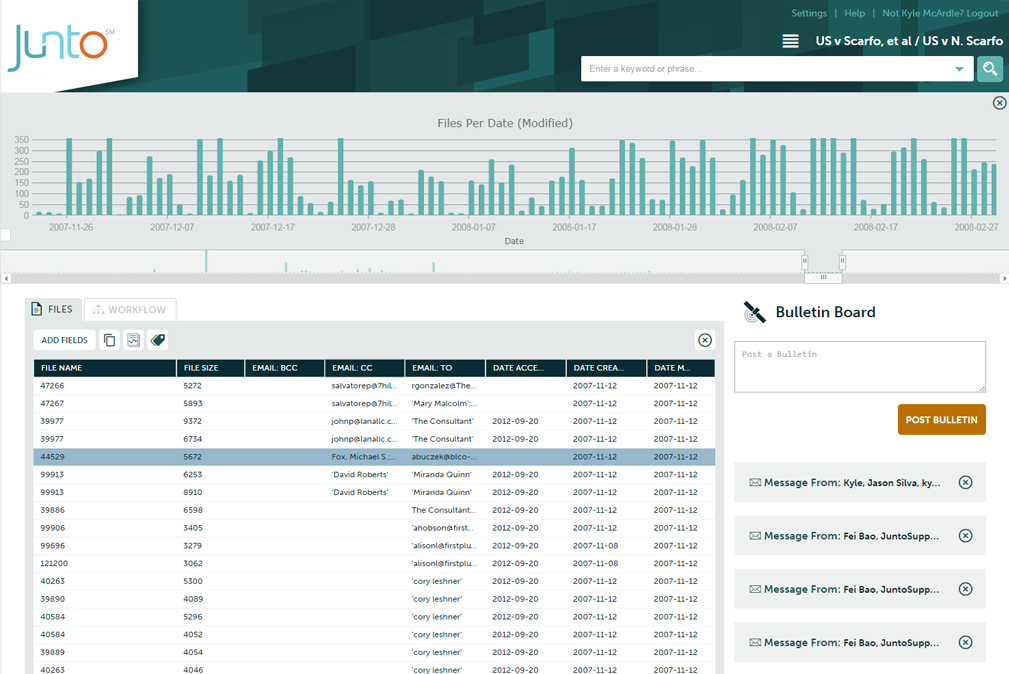The height and width of the screenshot is (674, 1009).
Task: Switch to the Workflow tab
Action: [130, 310]
